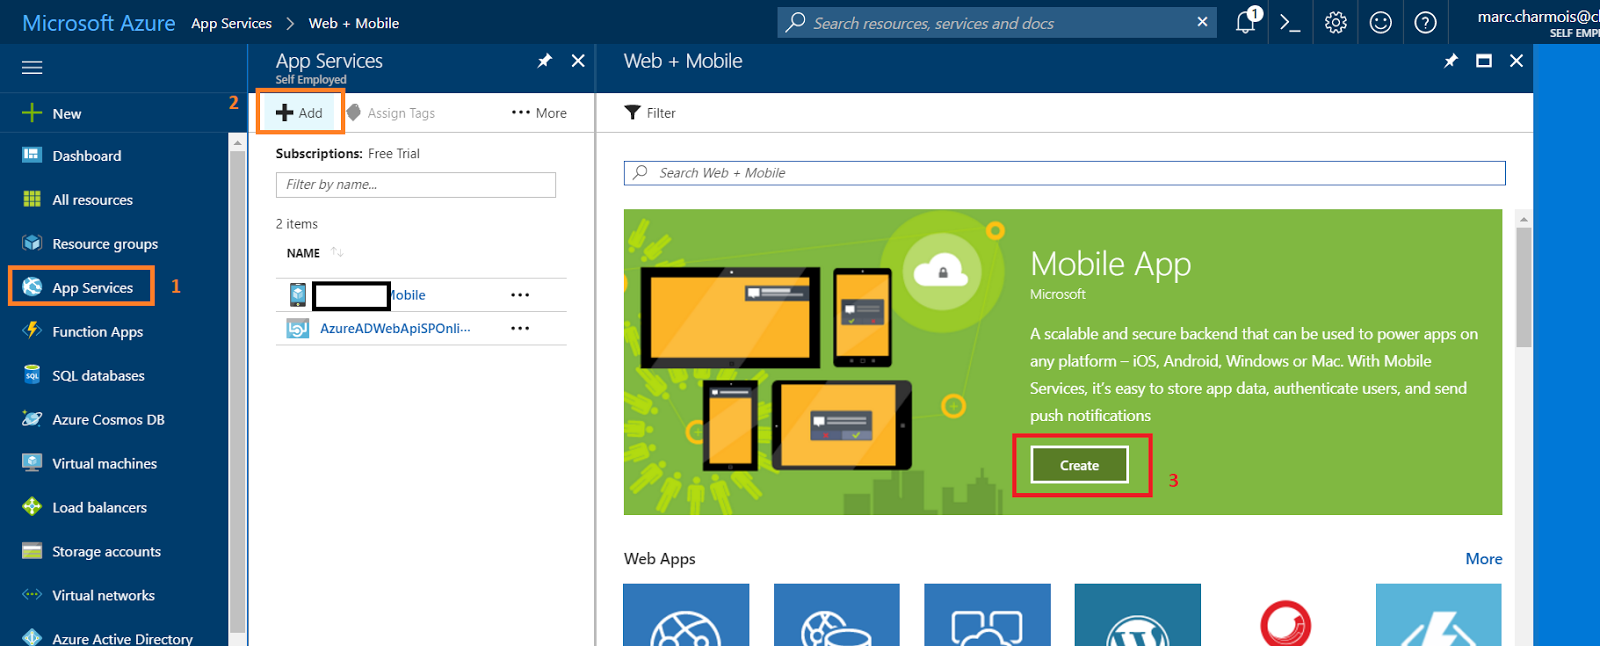Click the Filter by name field
The height and width of the screenshot is (646, 1600).
click(416, 185)
